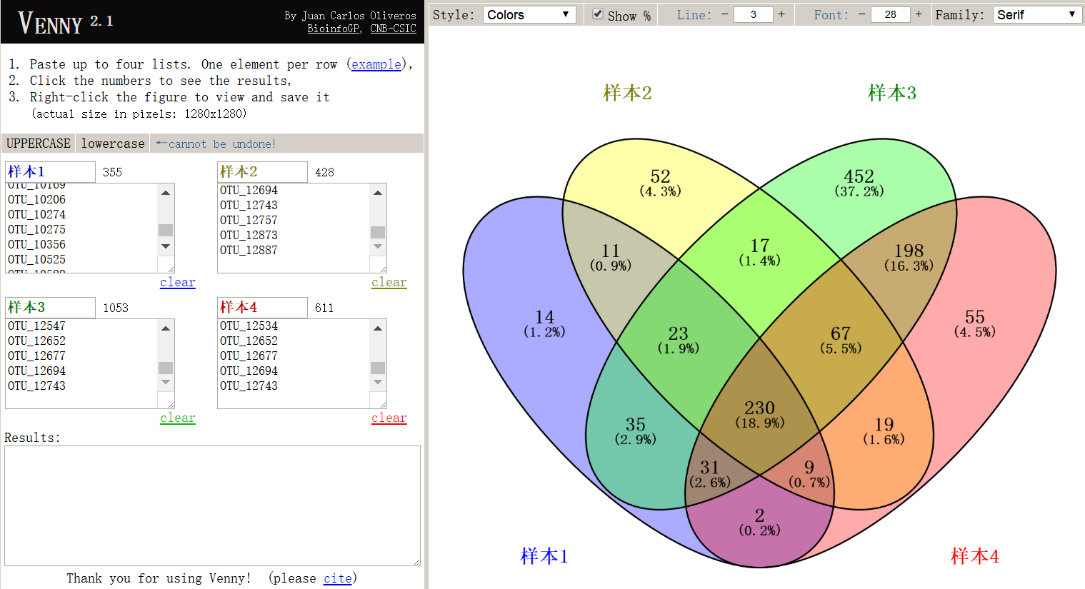Click scroll-down arrow of 样本4 list
Screen dimensions: 1085x589
(378, 382)
